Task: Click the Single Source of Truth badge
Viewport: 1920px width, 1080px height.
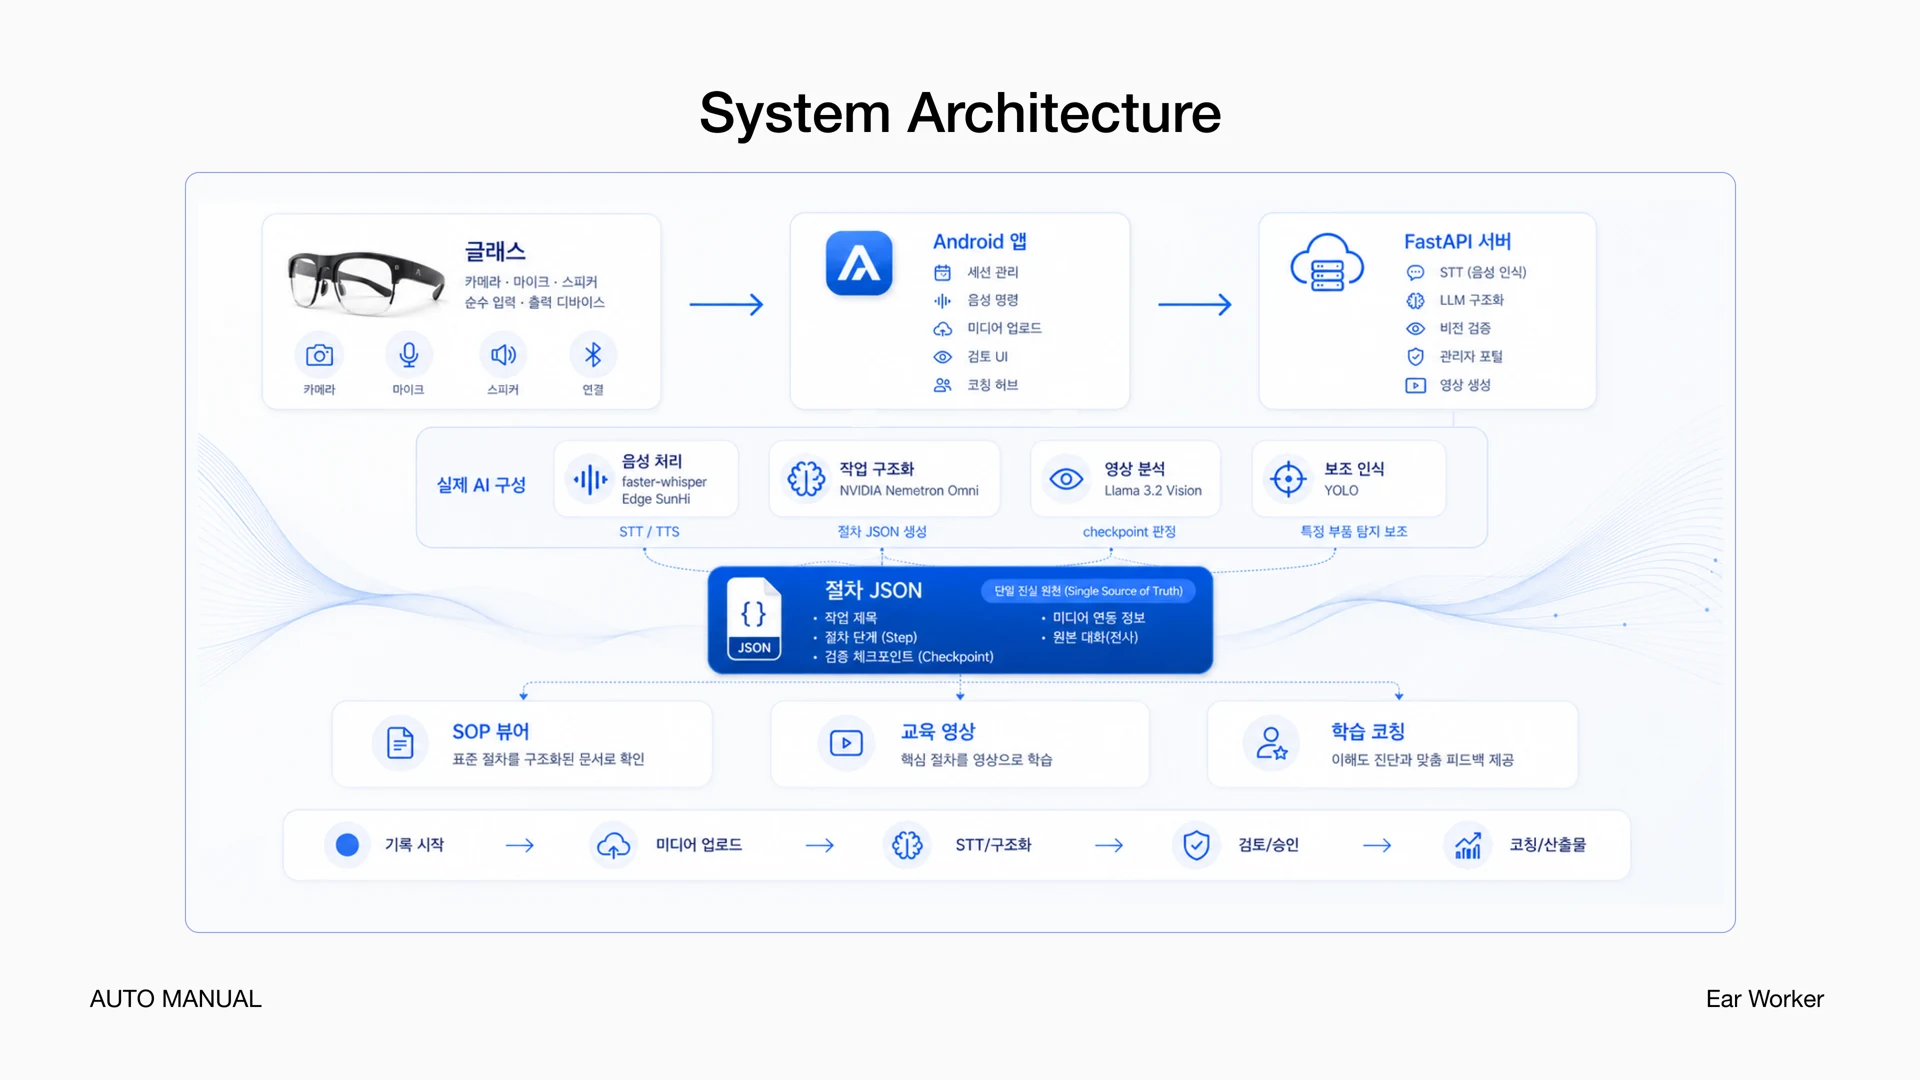Action: [1088, 591]
